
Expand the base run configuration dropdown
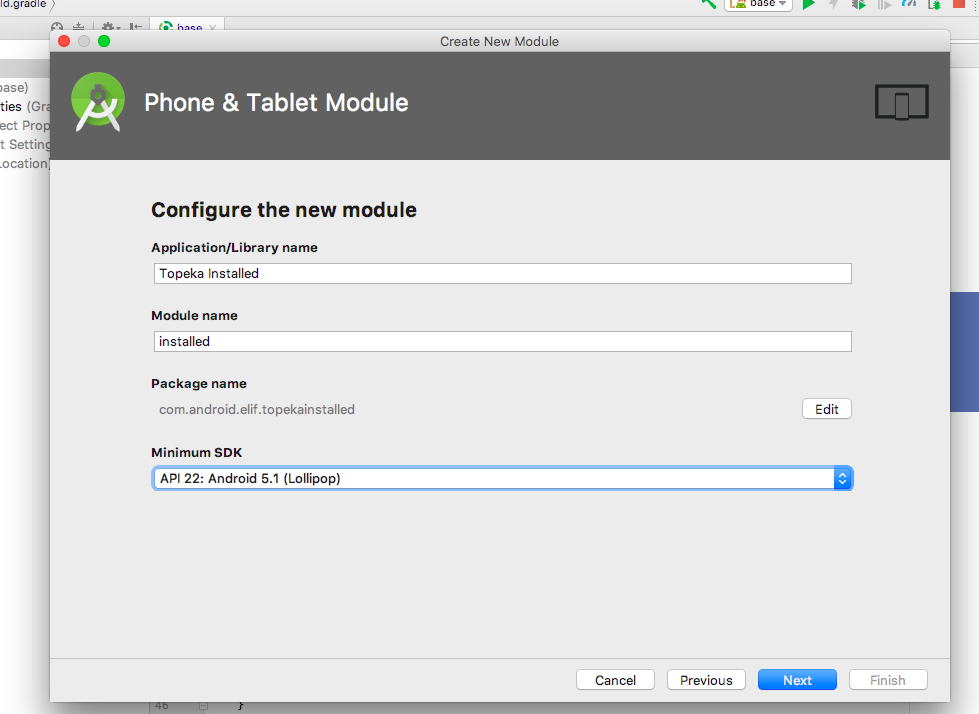point(758,4)
